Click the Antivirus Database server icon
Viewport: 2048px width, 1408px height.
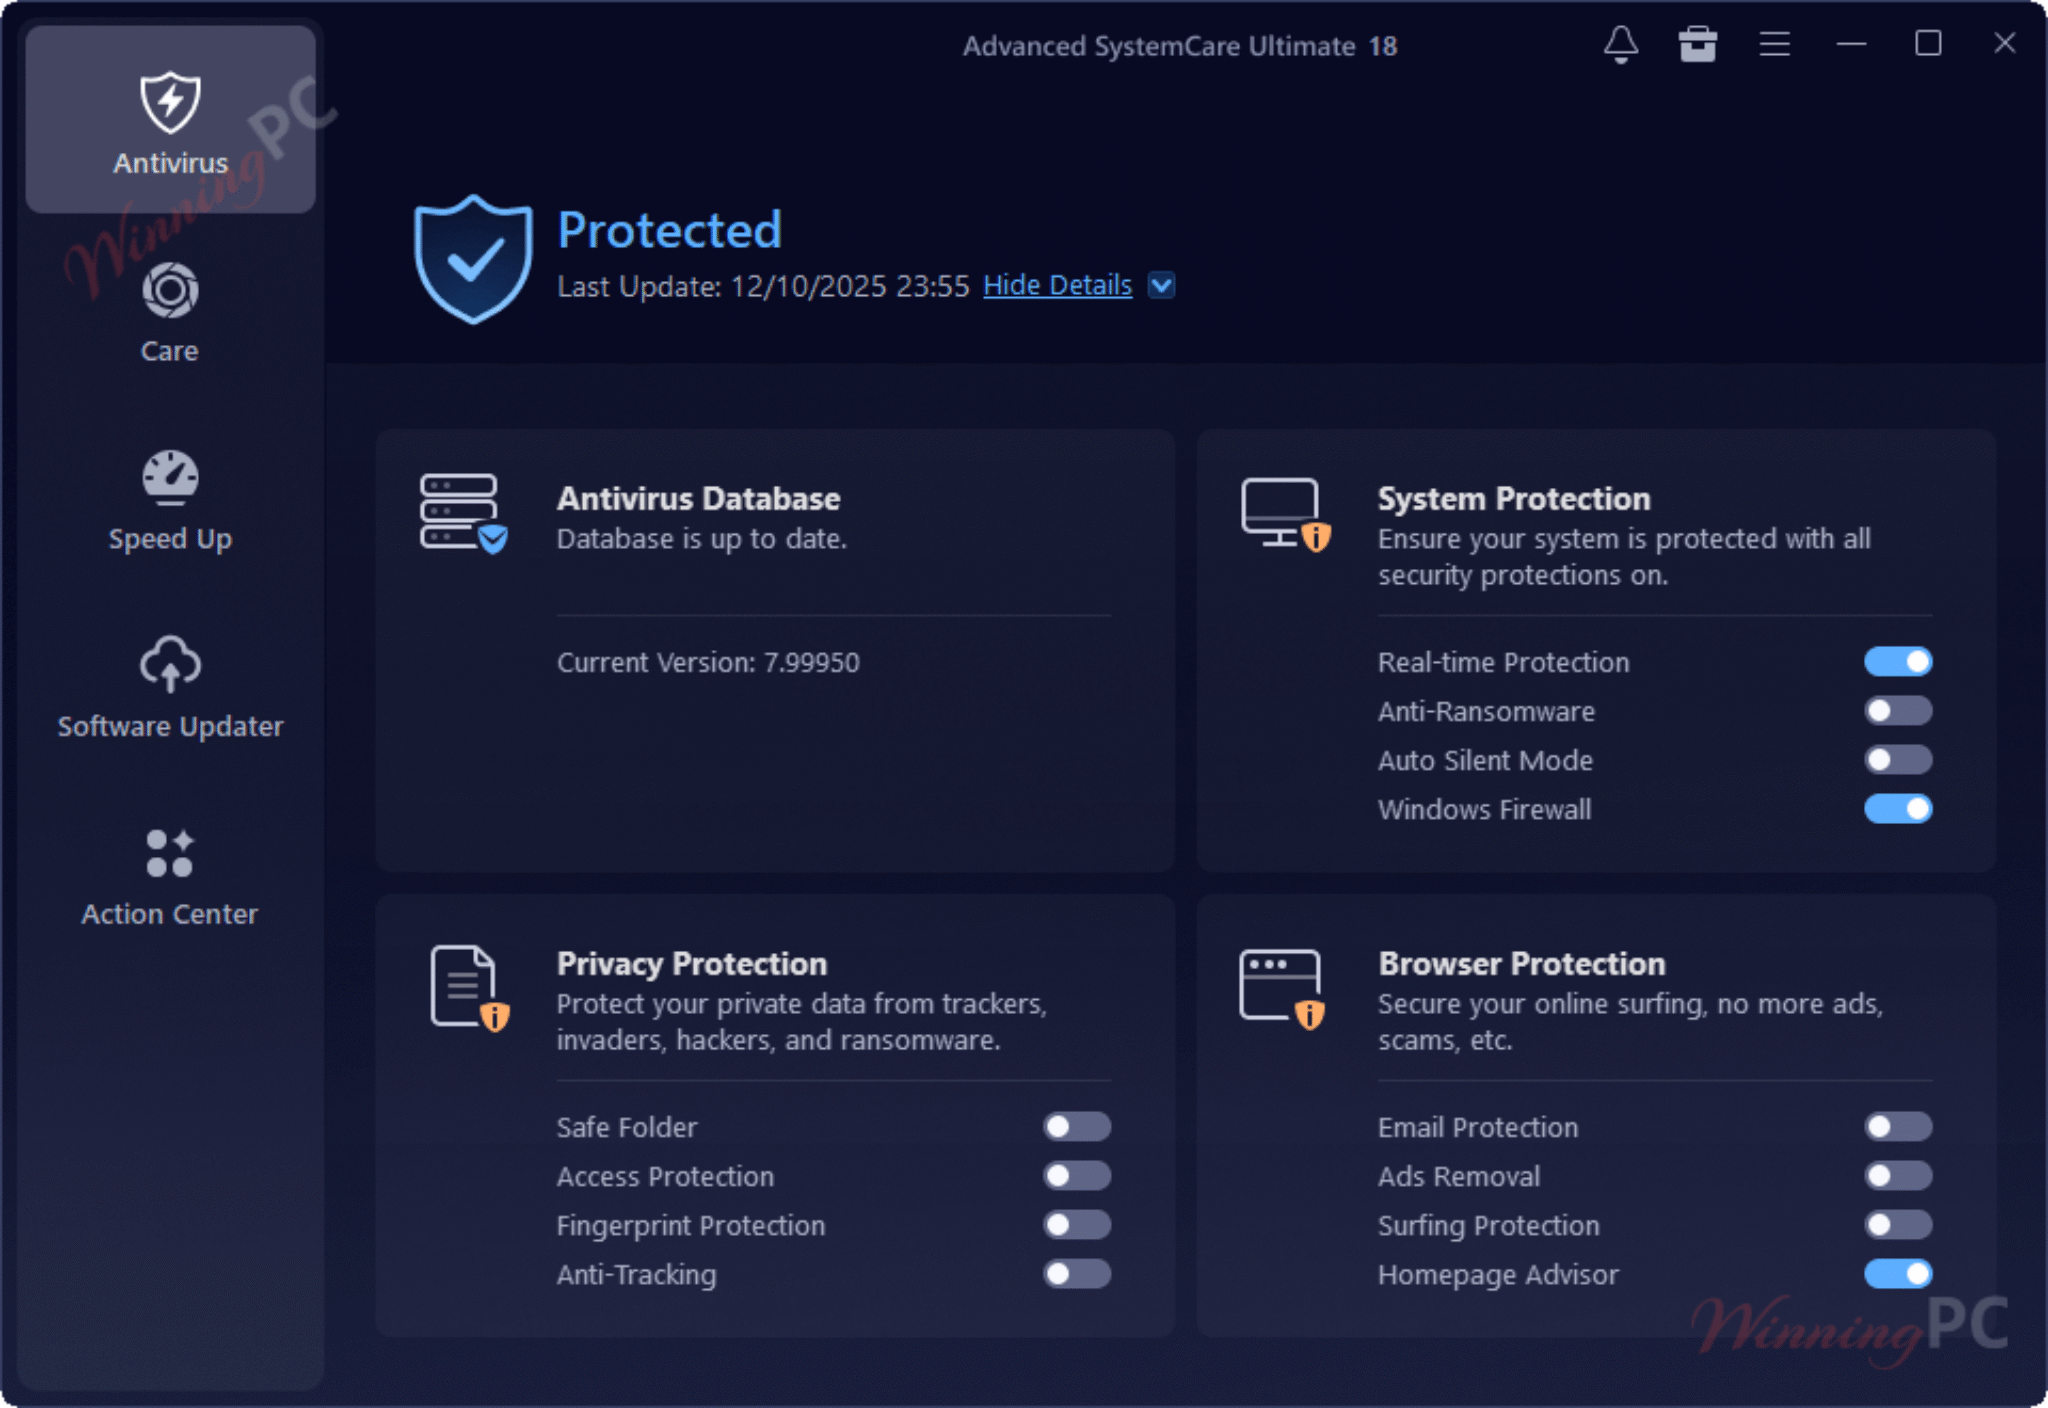point(463,513)
